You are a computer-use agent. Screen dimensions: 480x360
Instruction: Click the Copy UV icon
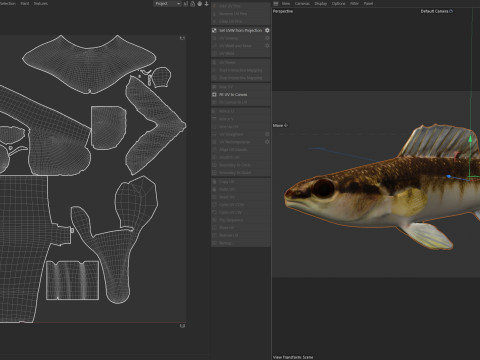[x=214, y=182]
